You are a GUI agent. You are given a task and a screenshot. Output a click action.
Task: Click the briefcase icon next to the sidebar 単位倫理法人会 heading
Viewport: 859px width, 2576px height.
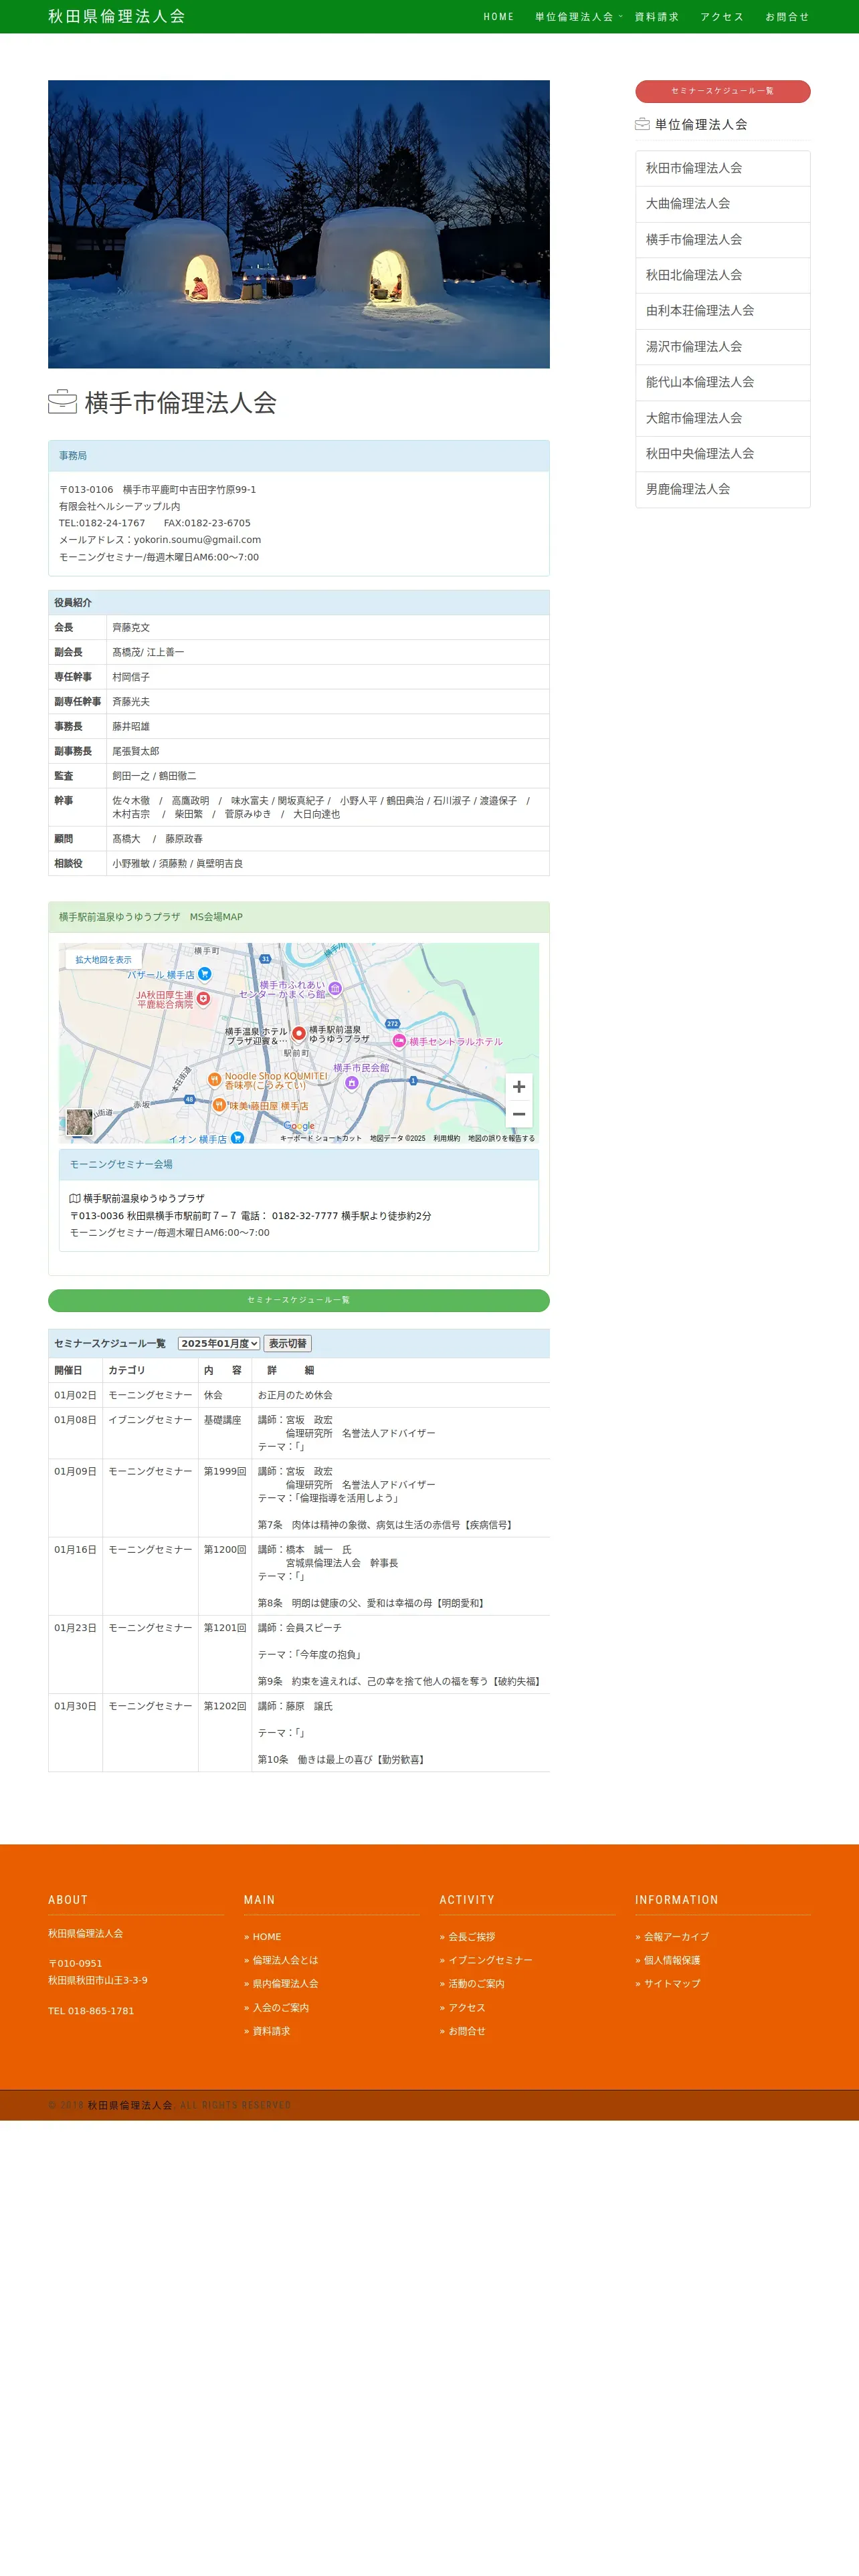[x=642, y=124]
